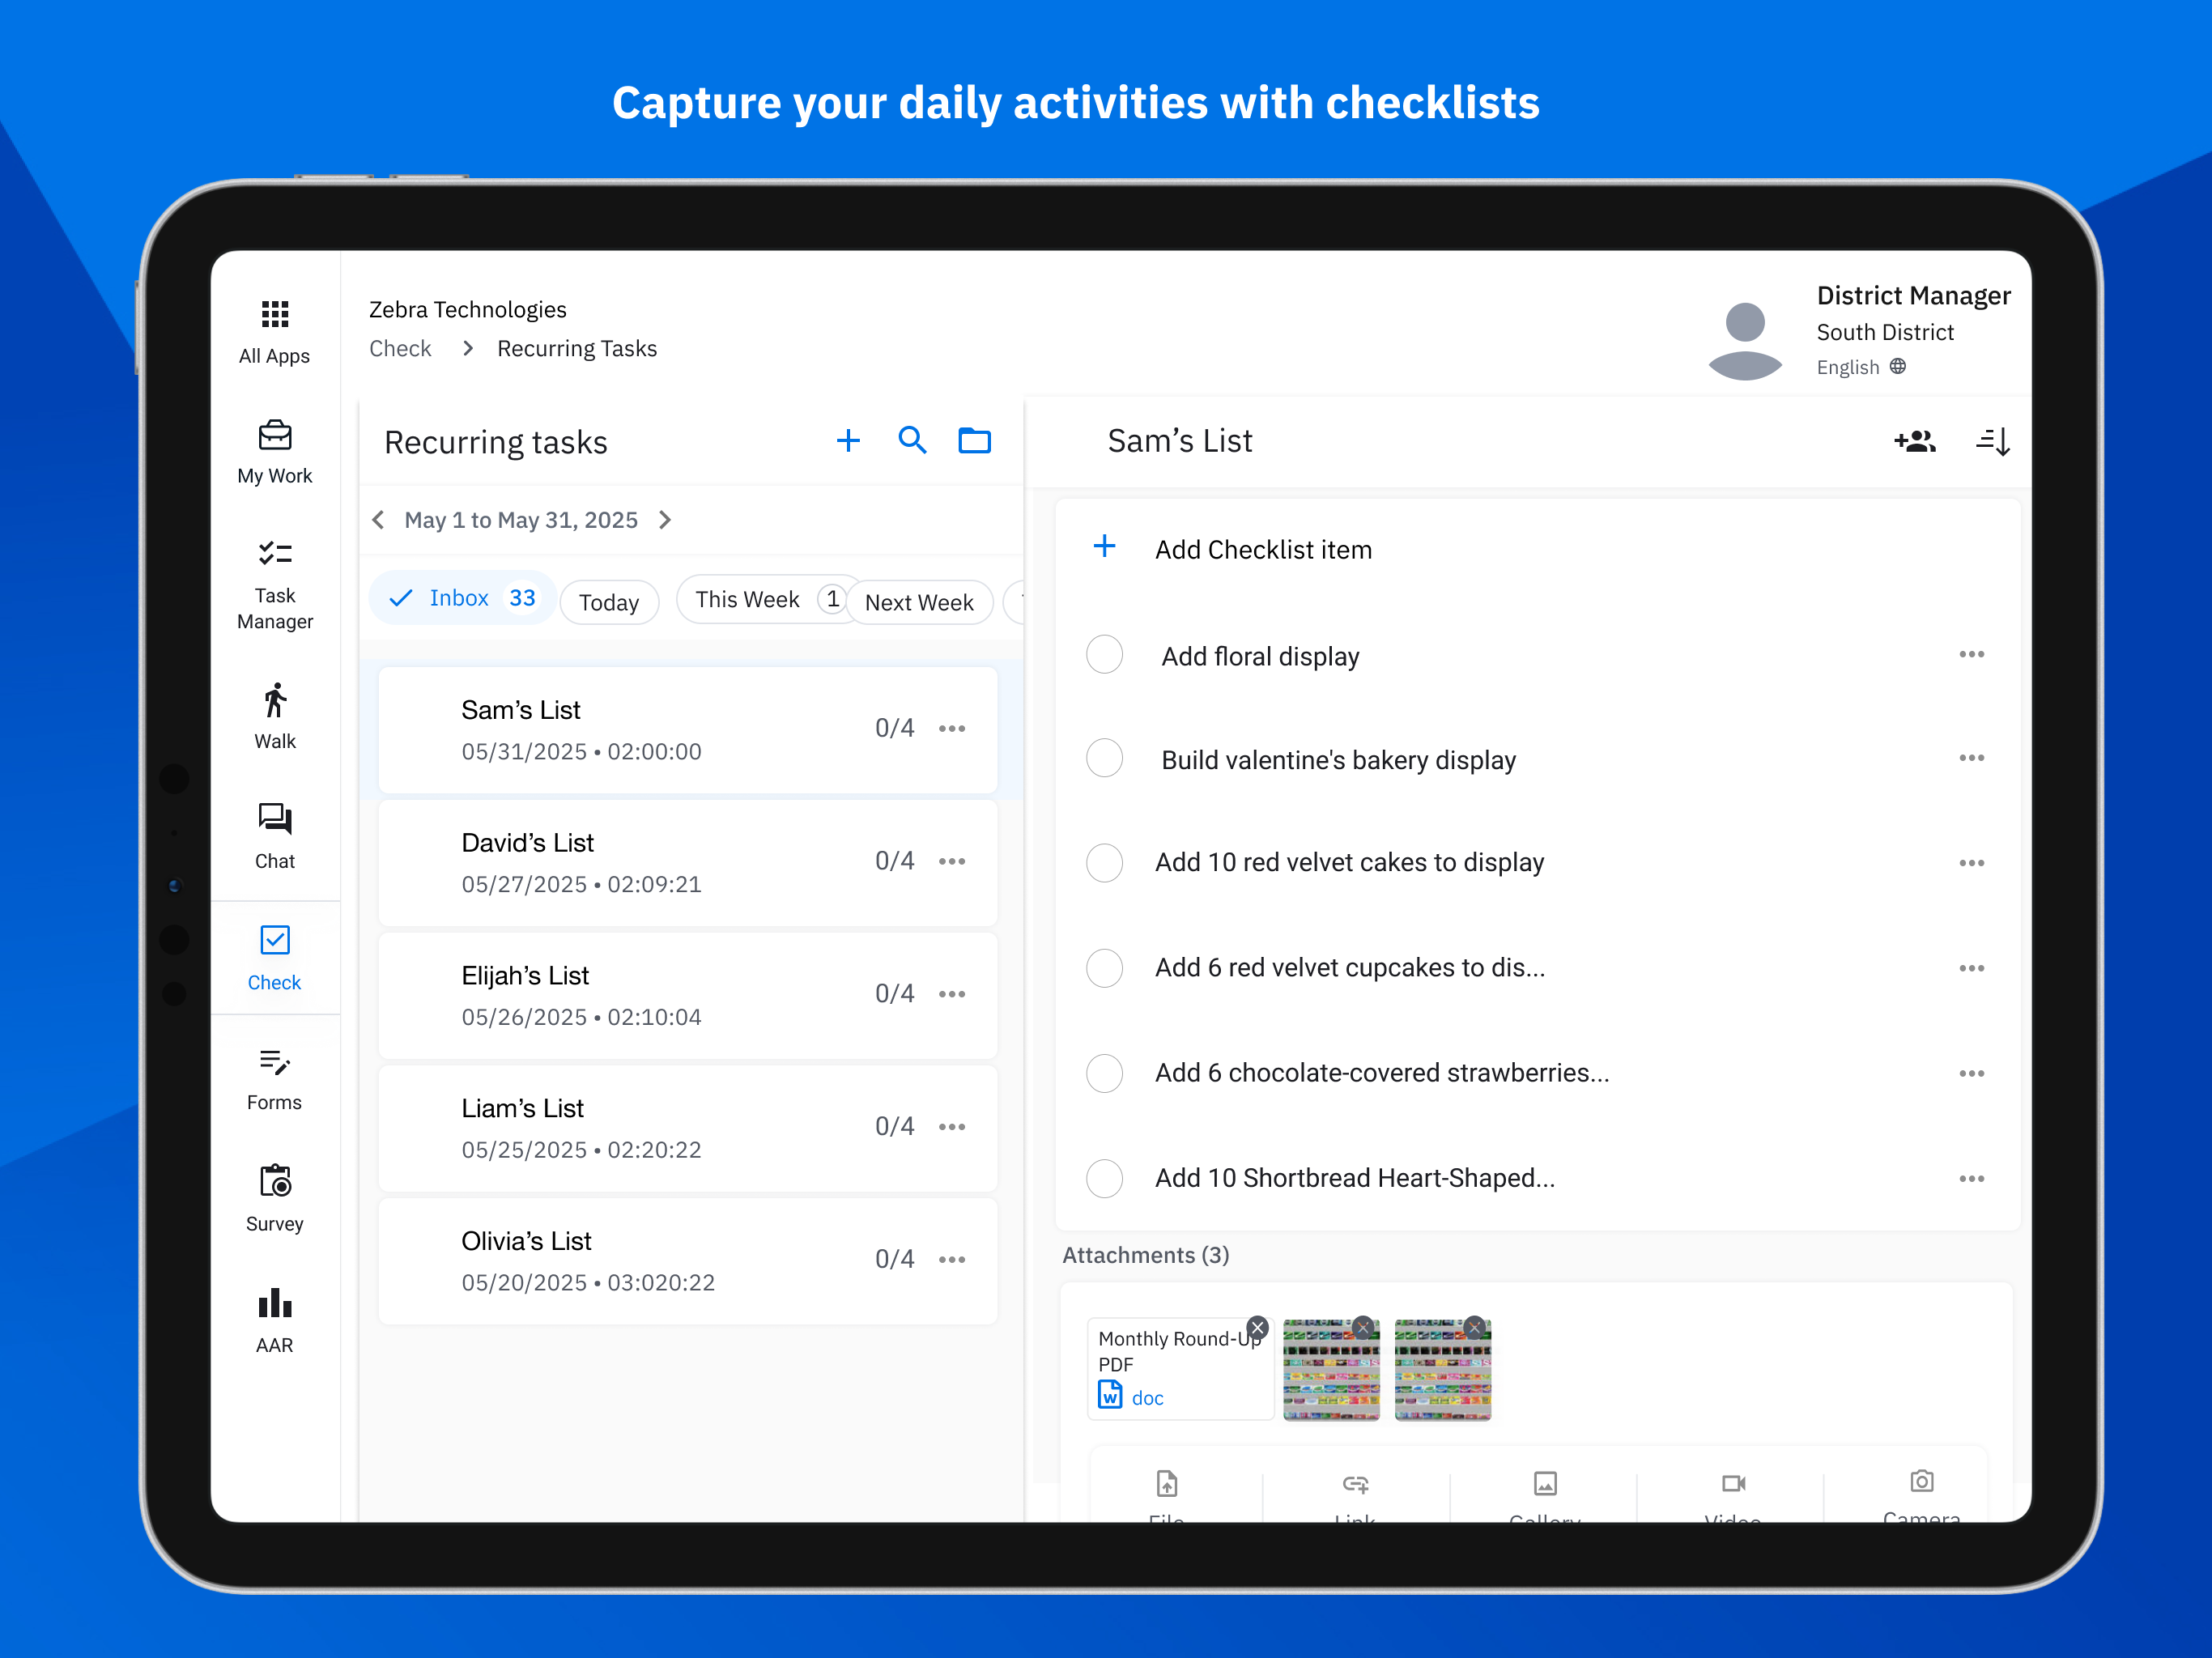Open the Walk app
The height and width of the screenshot is (1658, 2212).
(x=274, y=716)
